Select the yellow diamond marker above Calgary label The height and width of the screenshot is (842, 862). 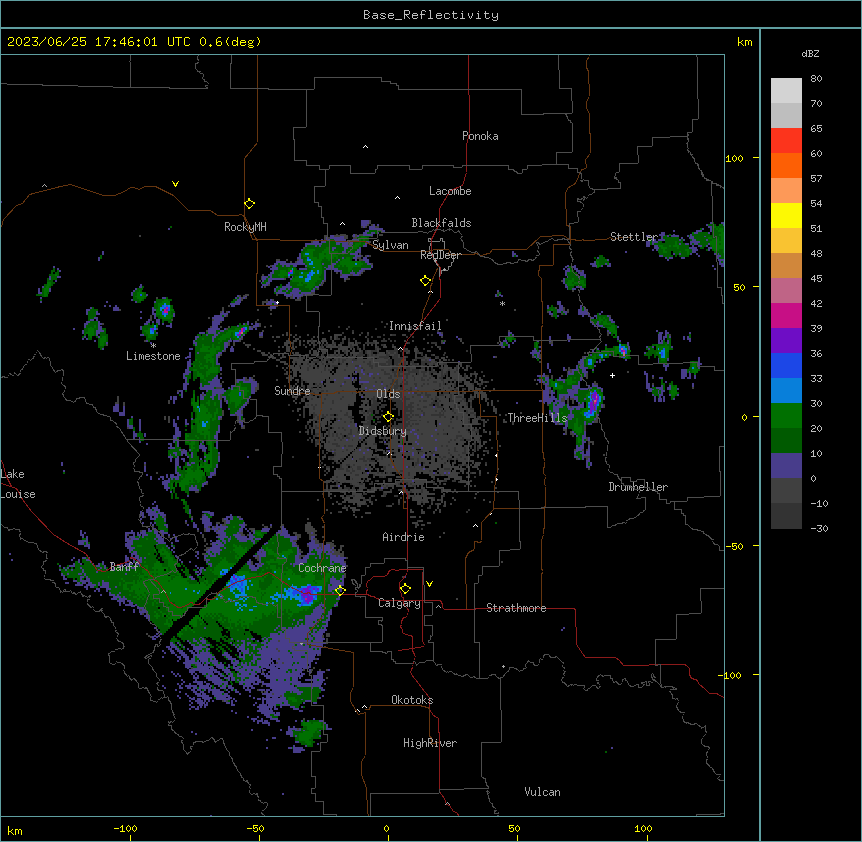405,589
